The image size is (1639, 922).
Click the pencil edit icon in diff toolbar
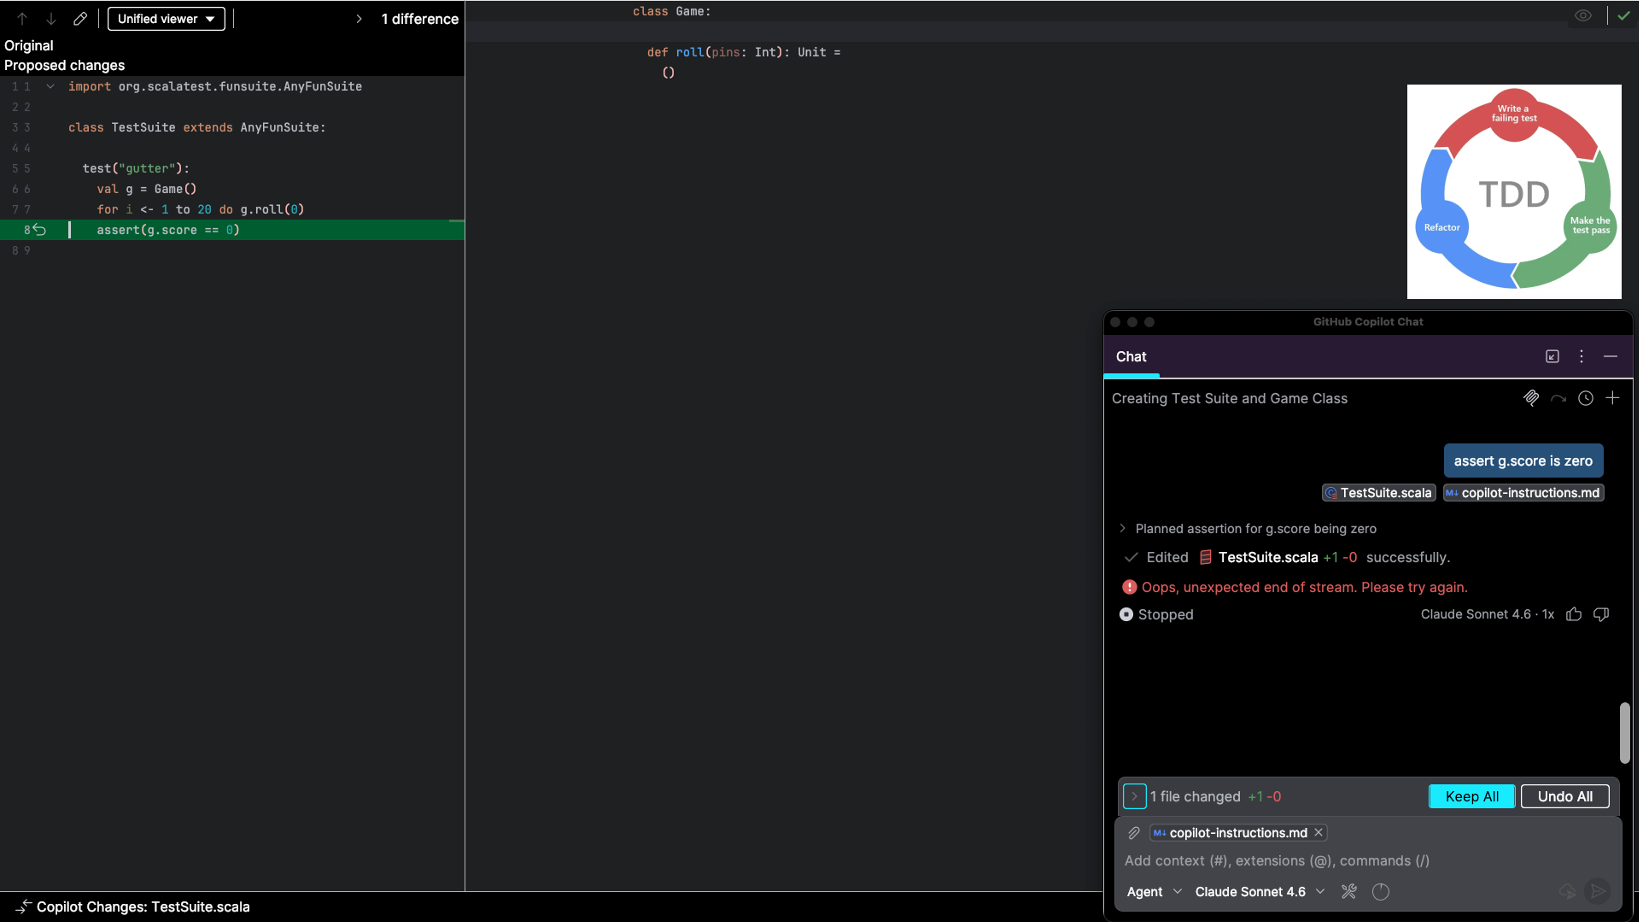pyautogui.click(x=80, y=19)
